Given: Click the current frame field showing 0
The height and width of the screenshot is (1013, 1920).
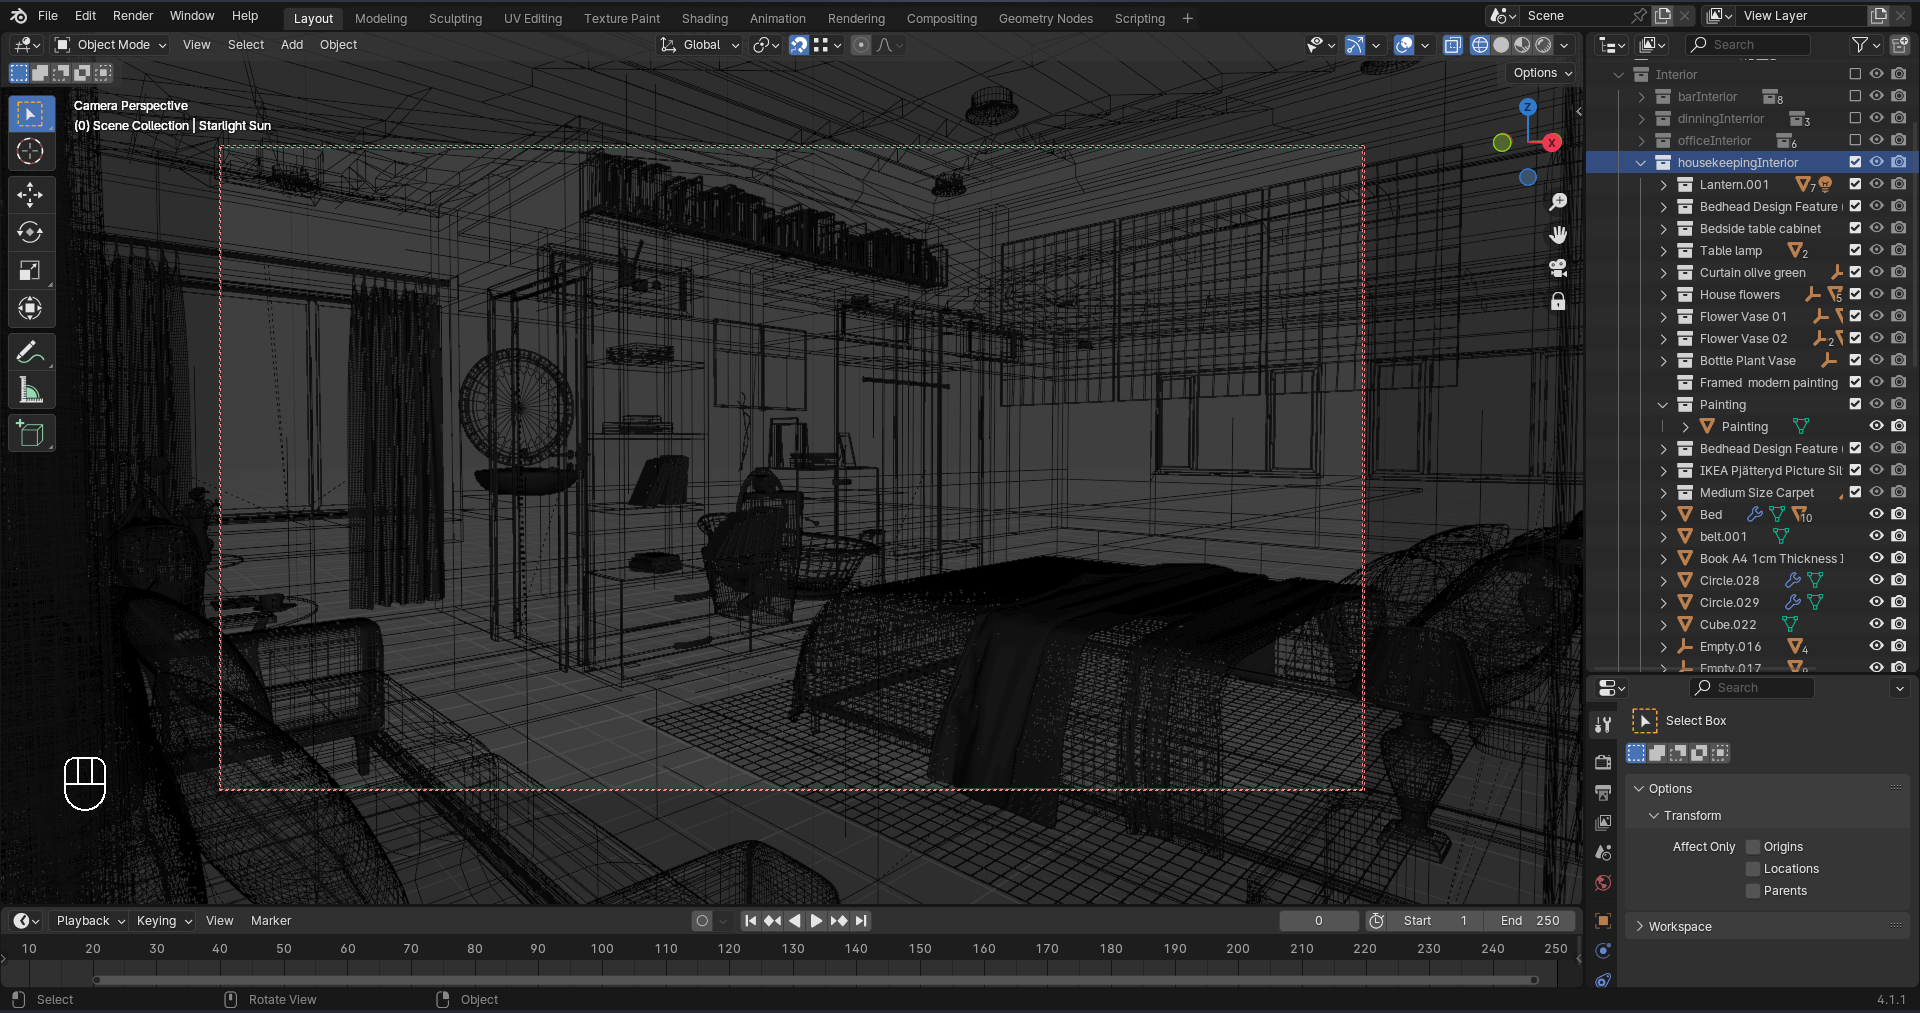Looking at the screenshot, I should click(1319, 921).
